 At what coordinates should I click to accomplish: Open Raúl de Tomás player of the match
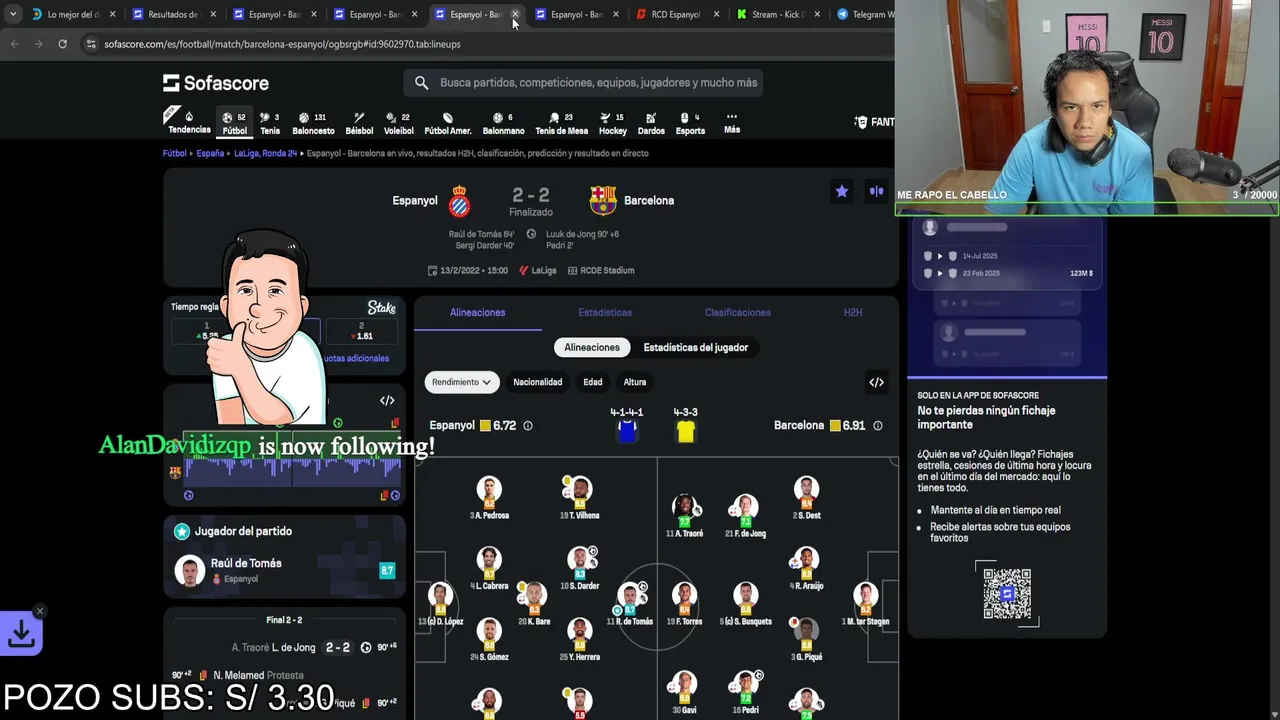[285, 570]
